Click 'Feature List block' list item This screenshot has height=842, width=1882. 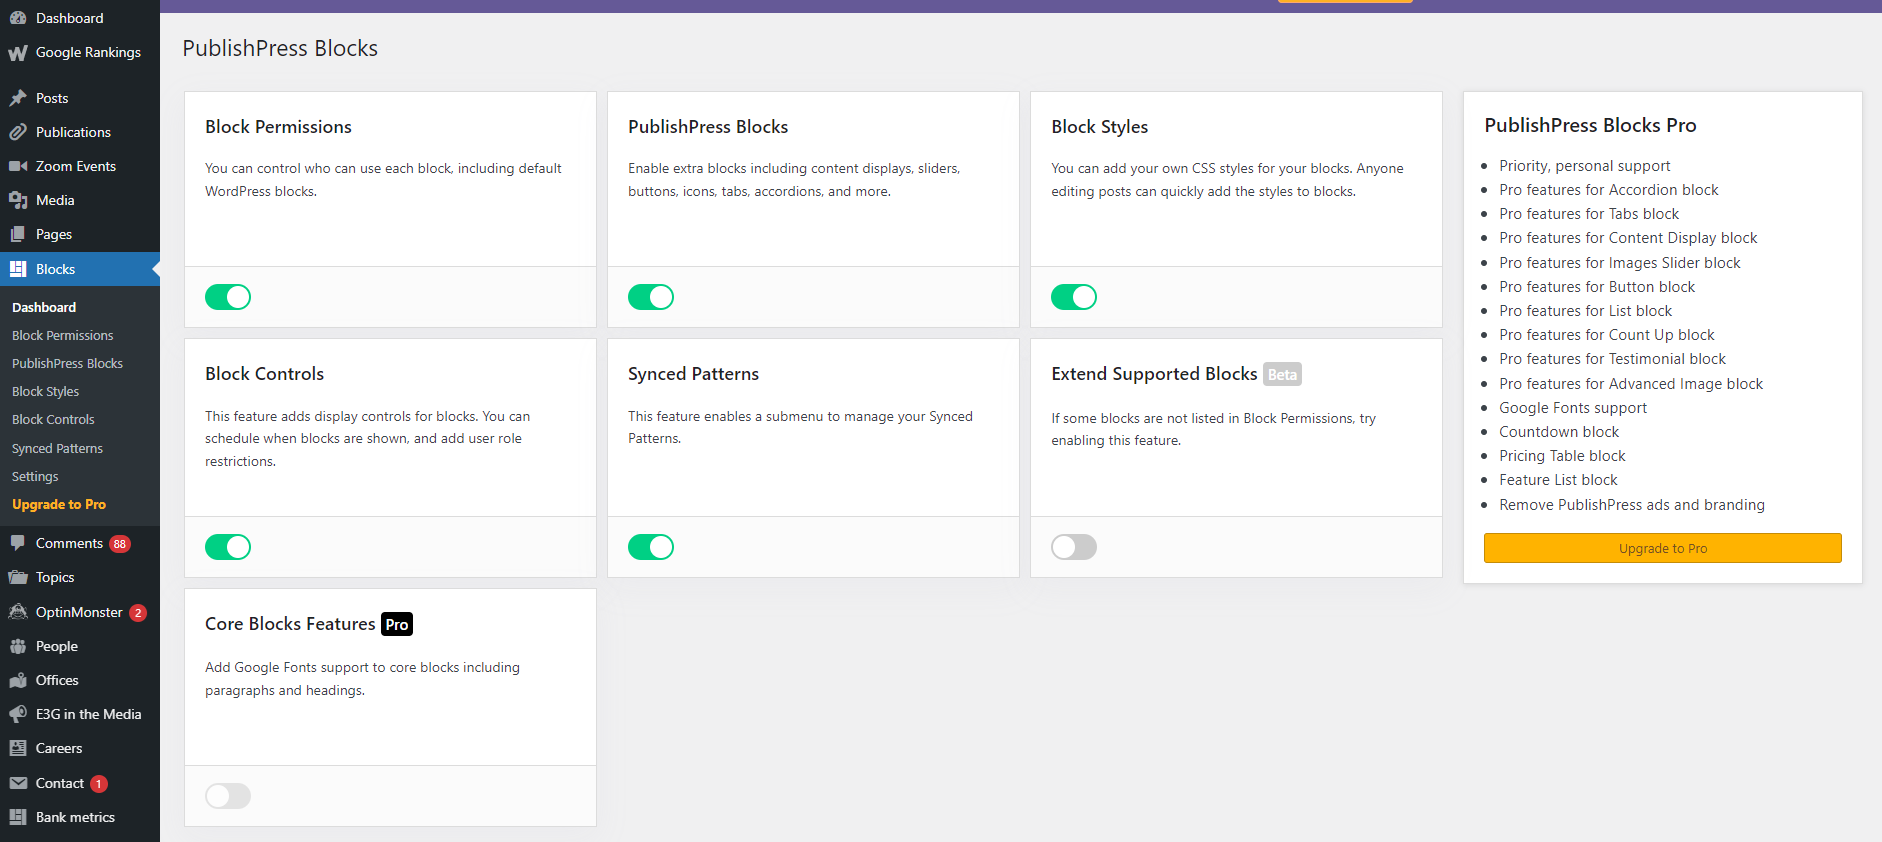pos(1558,480)
